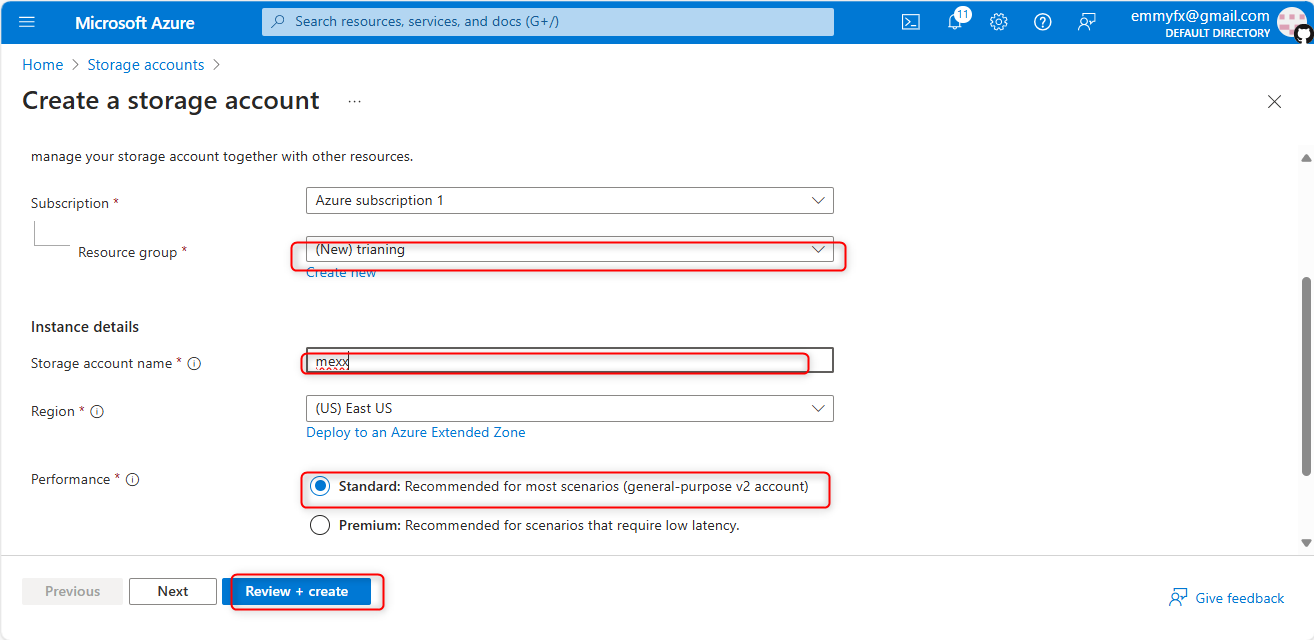Click info icon next to Storage account name

194,364
